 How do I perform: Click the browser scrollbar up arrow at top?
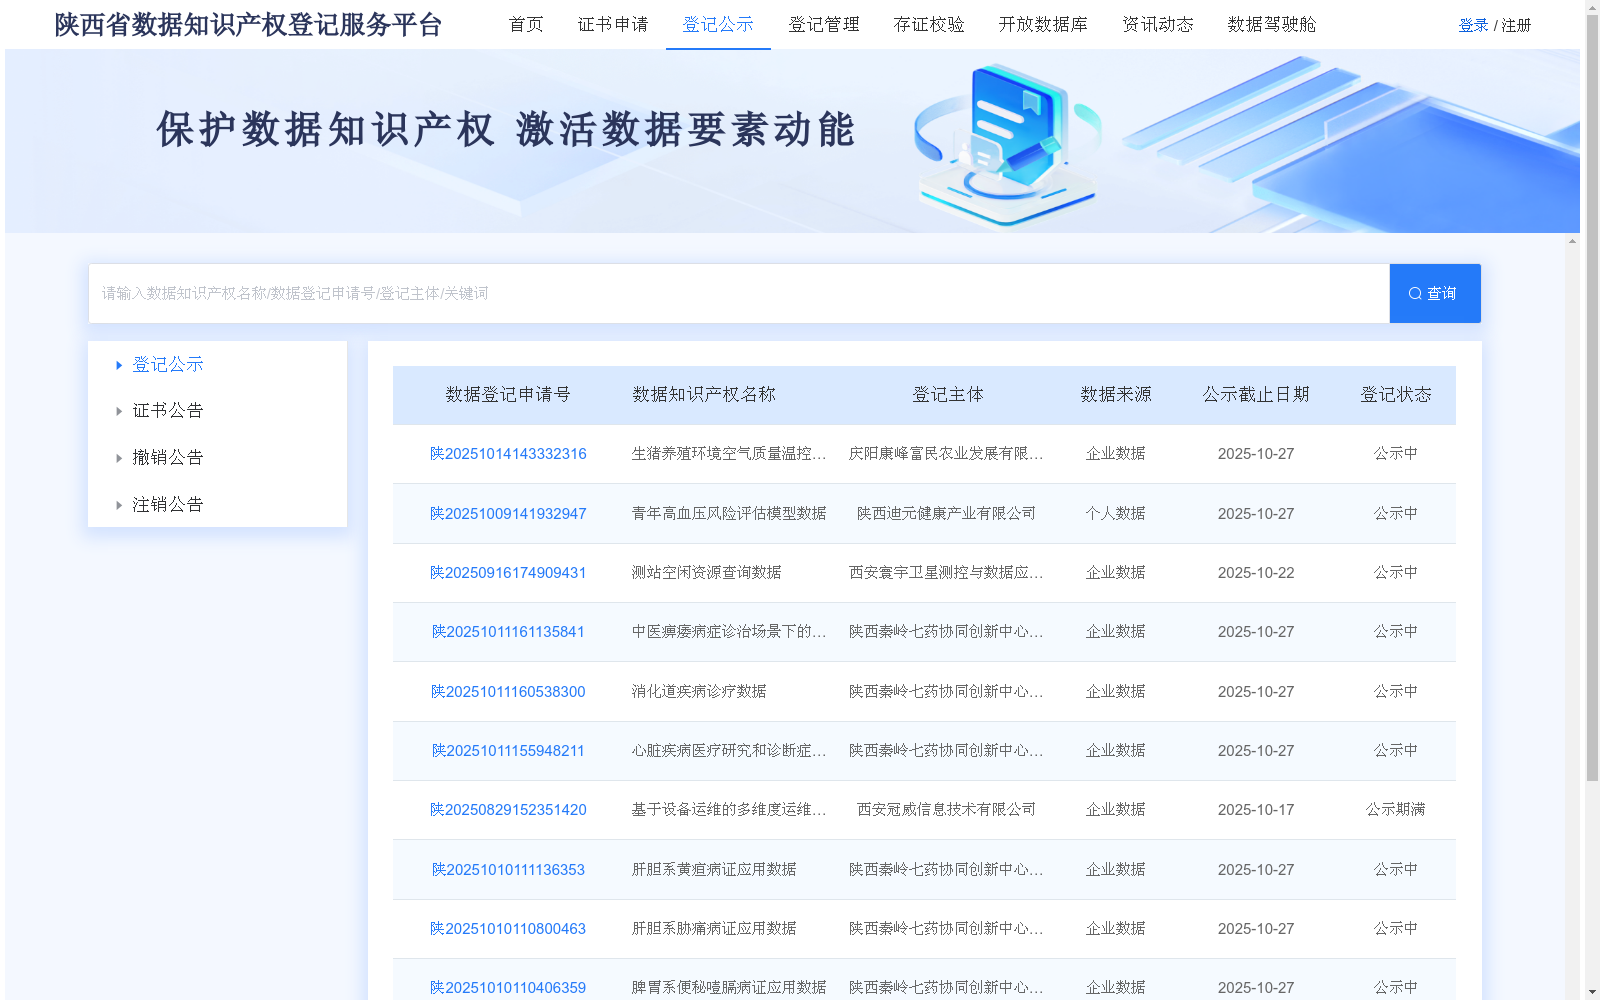(1592, 7)
